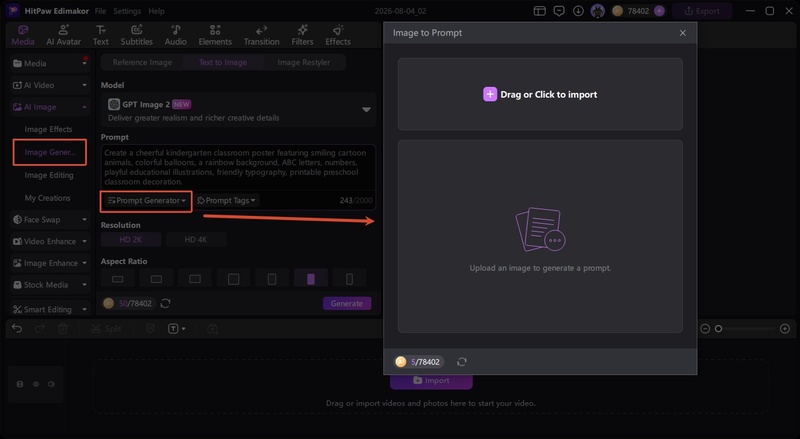Switch to Reference Image mode
Image resolution: width=800 pixels, height=439 pixels.
(142, 62)
